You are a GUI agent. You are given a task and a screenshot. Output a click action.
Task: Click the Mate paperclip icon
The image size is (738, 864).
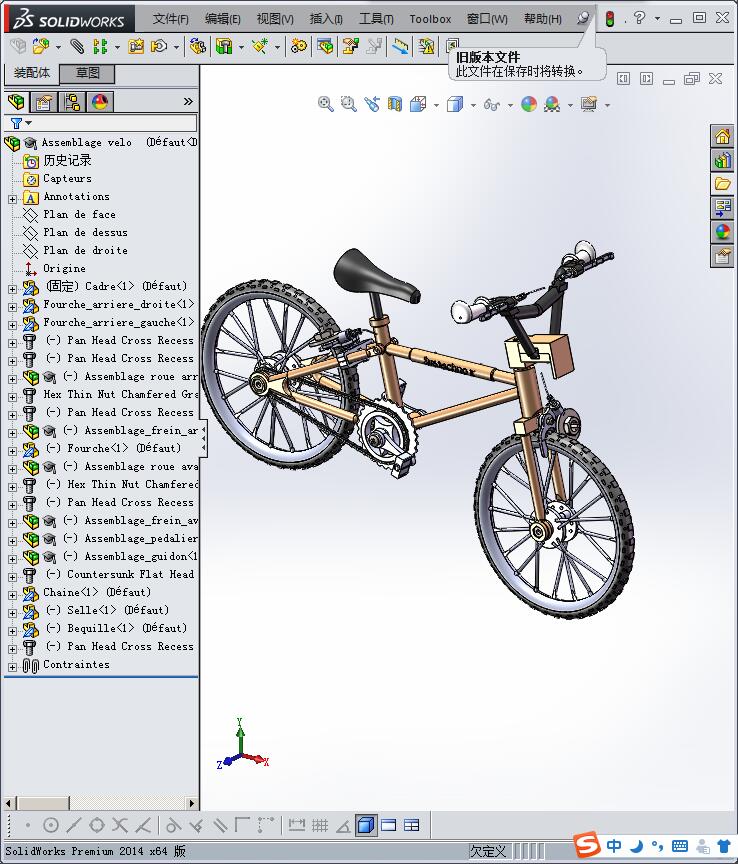coord(77,46)
